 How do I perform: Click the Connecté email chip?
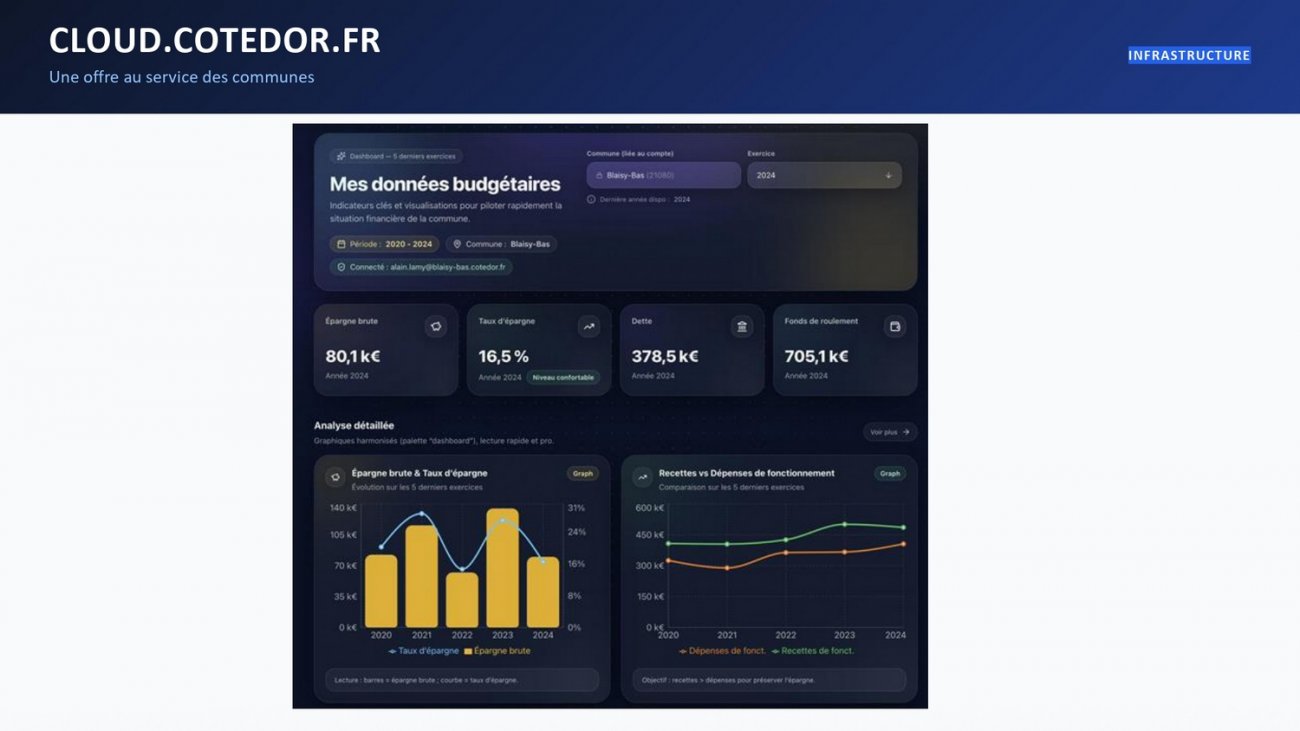[x=421, y=268]
